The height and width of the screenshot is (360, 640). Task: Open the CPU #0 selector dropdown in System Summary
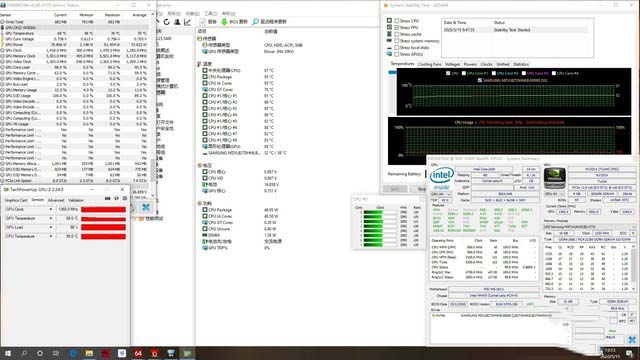tap(441, 194)
